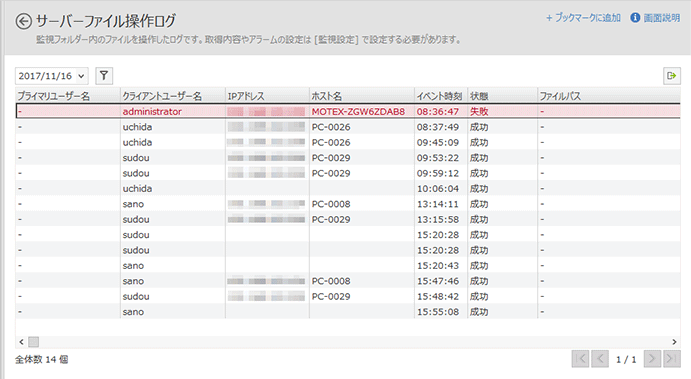
Task: Go back using the circled arrow icon
Action: pyautogui.click(x=23, y=21)
